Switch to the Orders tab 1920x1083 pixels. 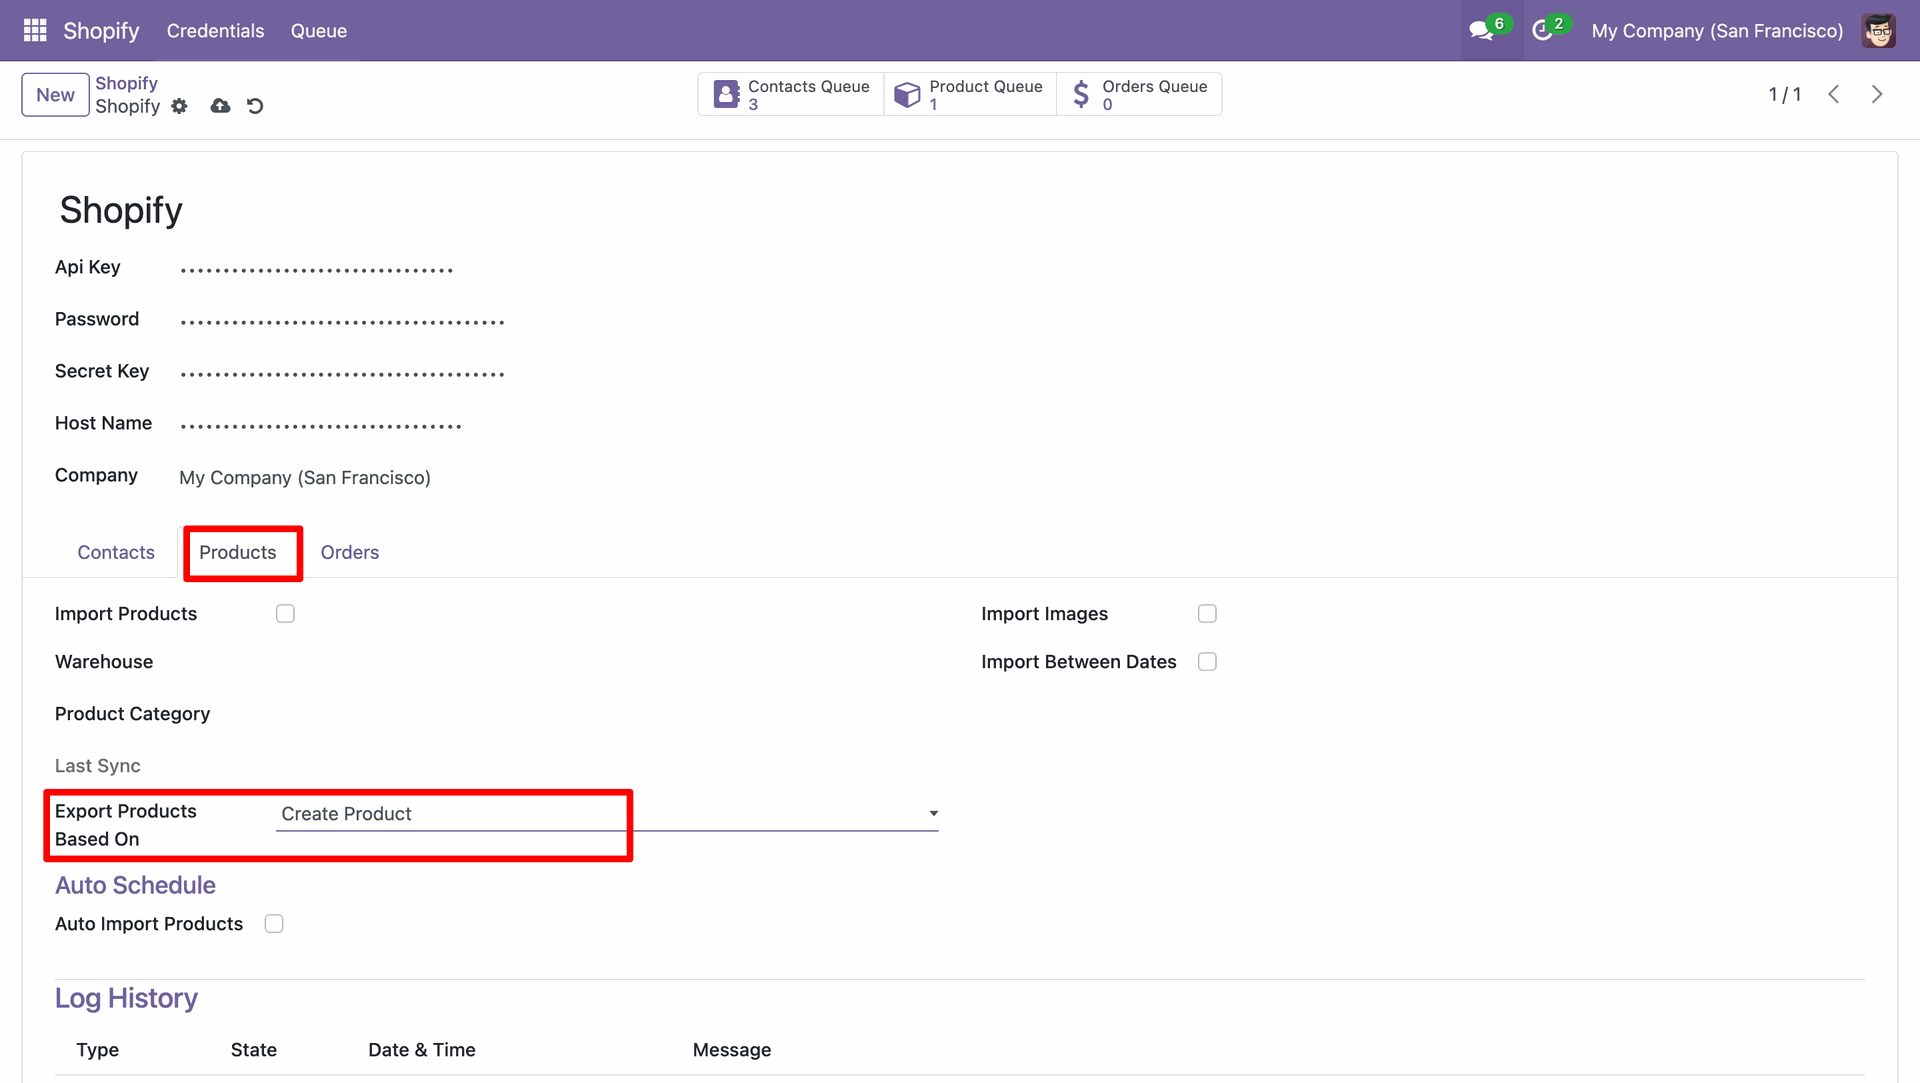point(349,552)
